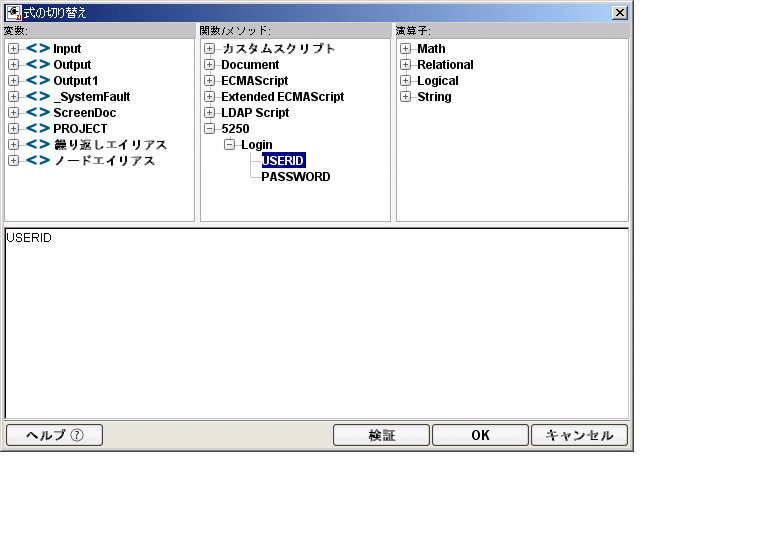The image size is (766, 535).
Task: Expand the Math operators node
Action: coord(405,48)
